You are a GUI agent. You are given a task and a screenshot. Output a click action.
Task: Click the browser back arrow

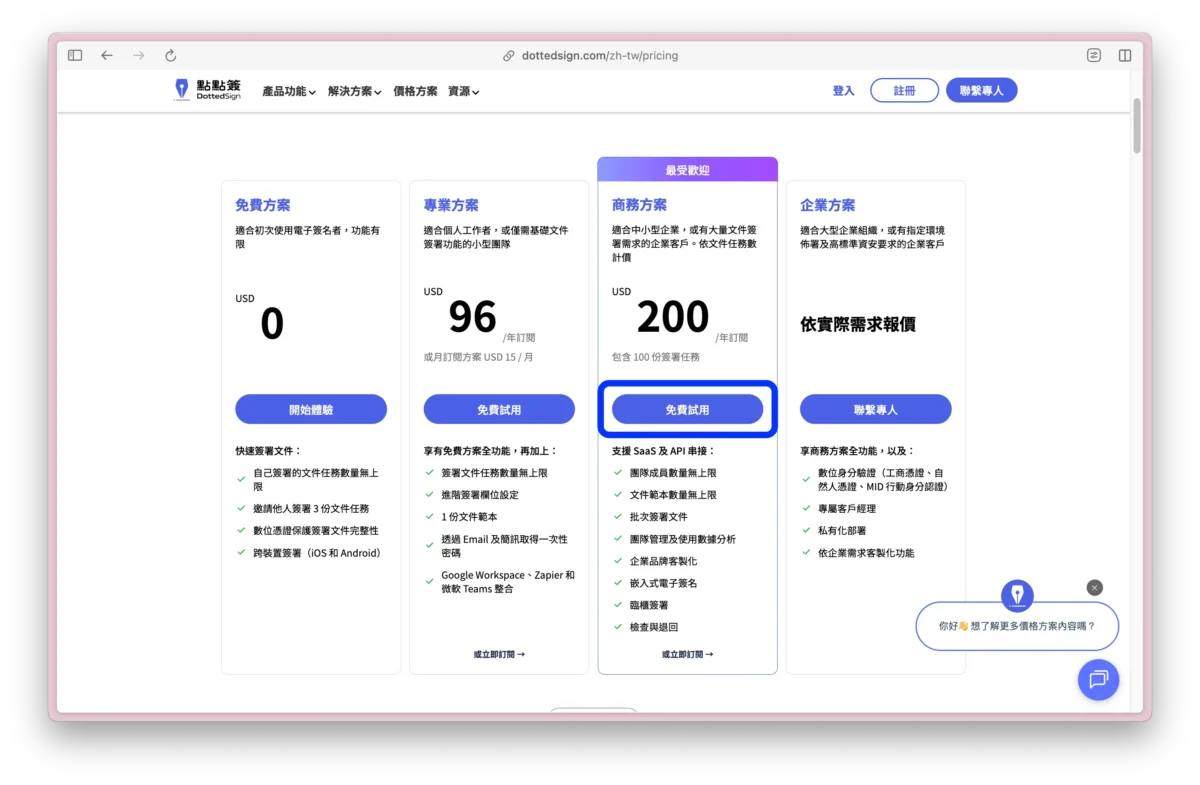pyautogui.click(x=107, y=55)
